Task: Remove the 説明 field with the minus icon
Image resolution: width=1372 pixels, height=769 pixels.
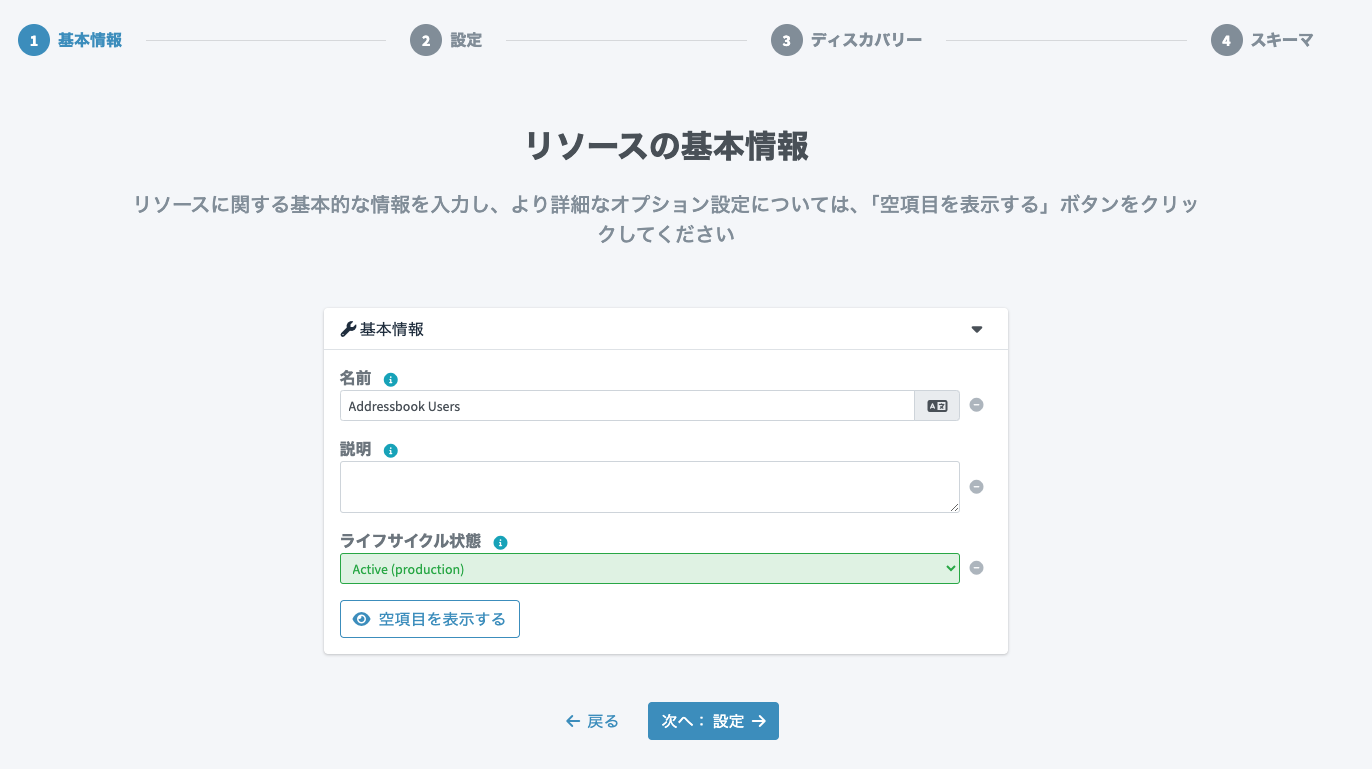Action: [x=977, y=487]
